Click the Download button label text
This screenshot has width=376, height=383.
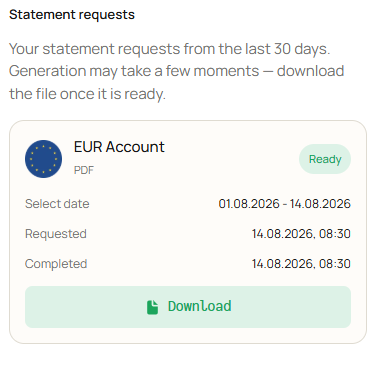[199, 306]
